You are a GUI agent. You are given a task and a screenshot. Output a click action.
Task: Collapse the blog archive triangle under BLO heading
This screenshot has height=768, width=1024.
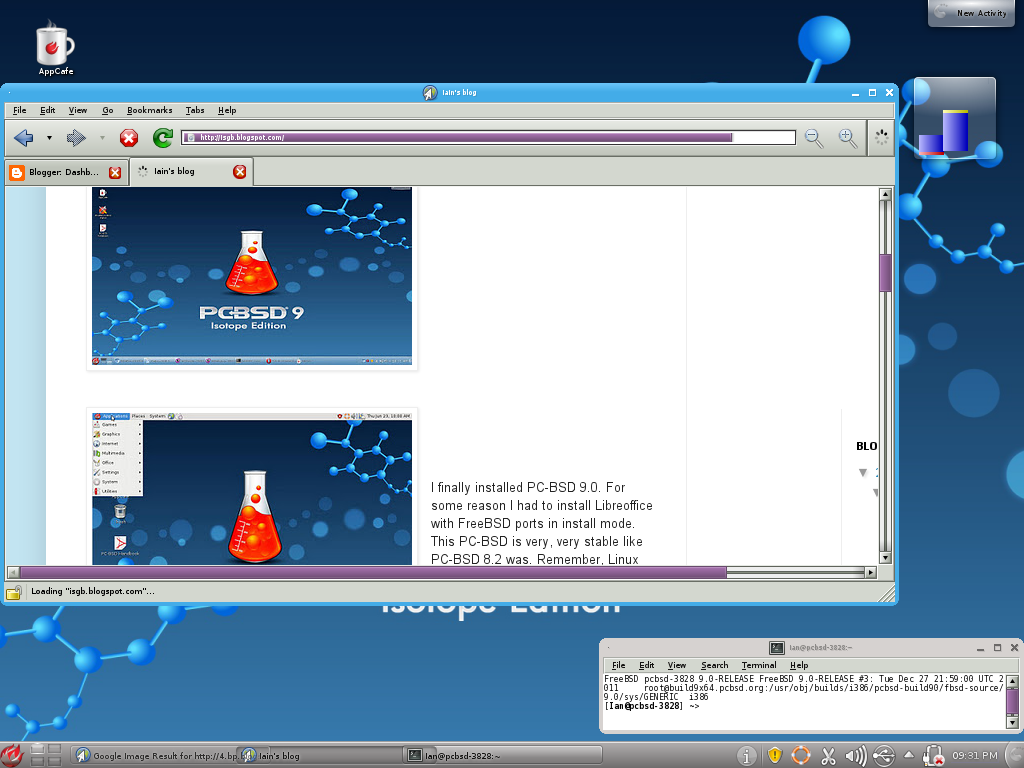[x=863, y=472]
